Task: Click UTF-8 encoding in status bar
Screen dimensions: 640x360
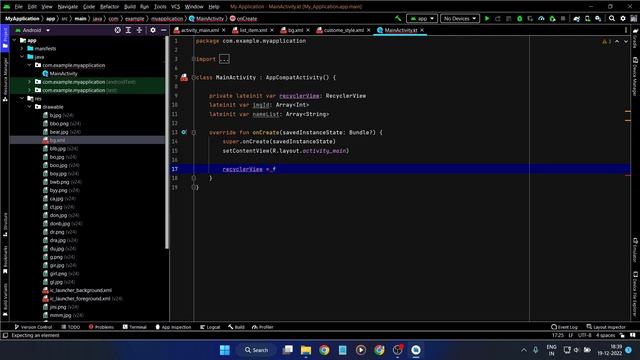Action: point(584,336)
